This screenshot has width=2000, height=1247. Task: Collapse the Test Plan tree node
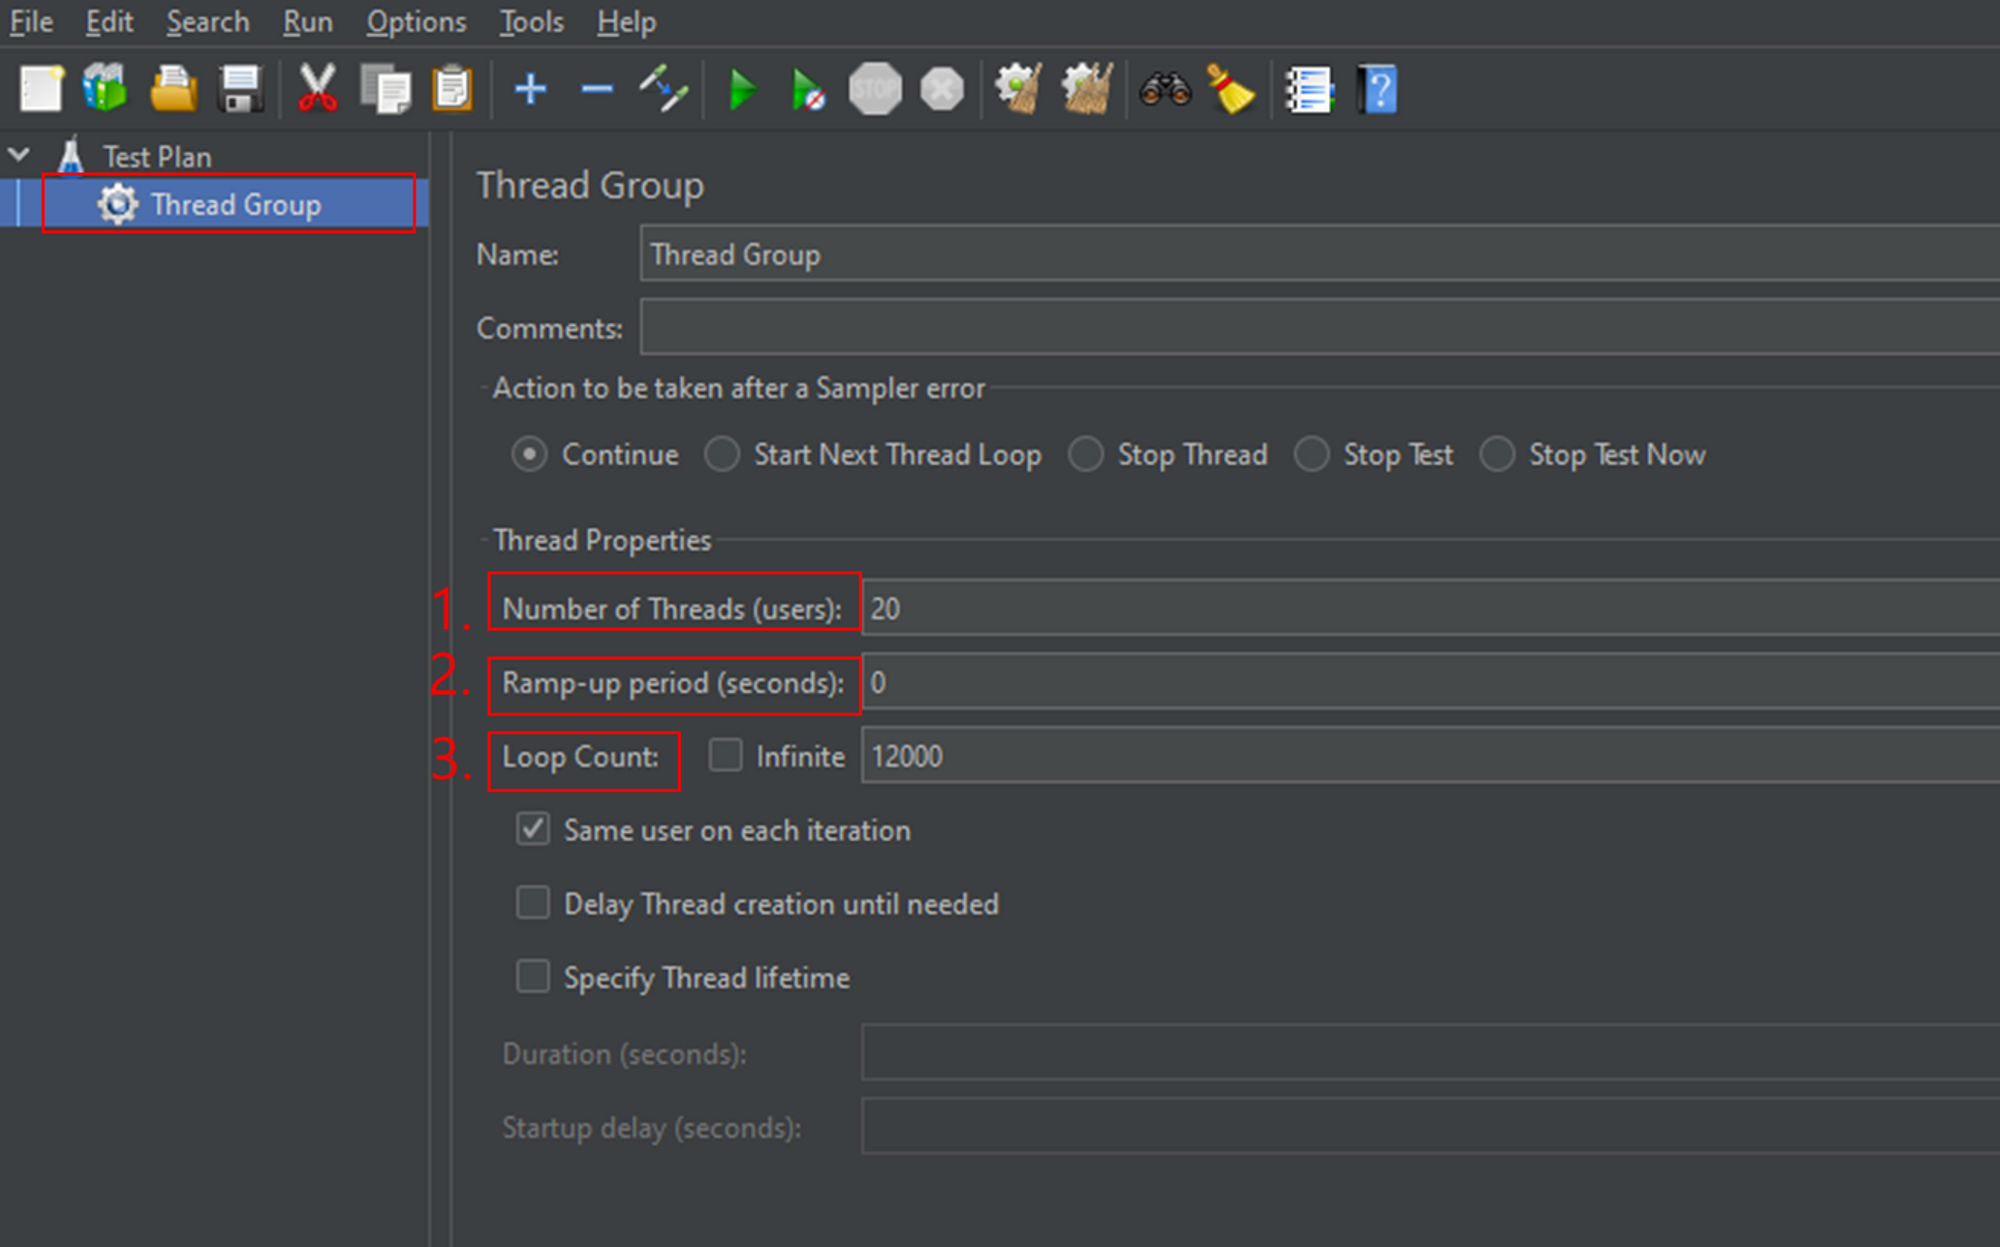tap(19, 155)
